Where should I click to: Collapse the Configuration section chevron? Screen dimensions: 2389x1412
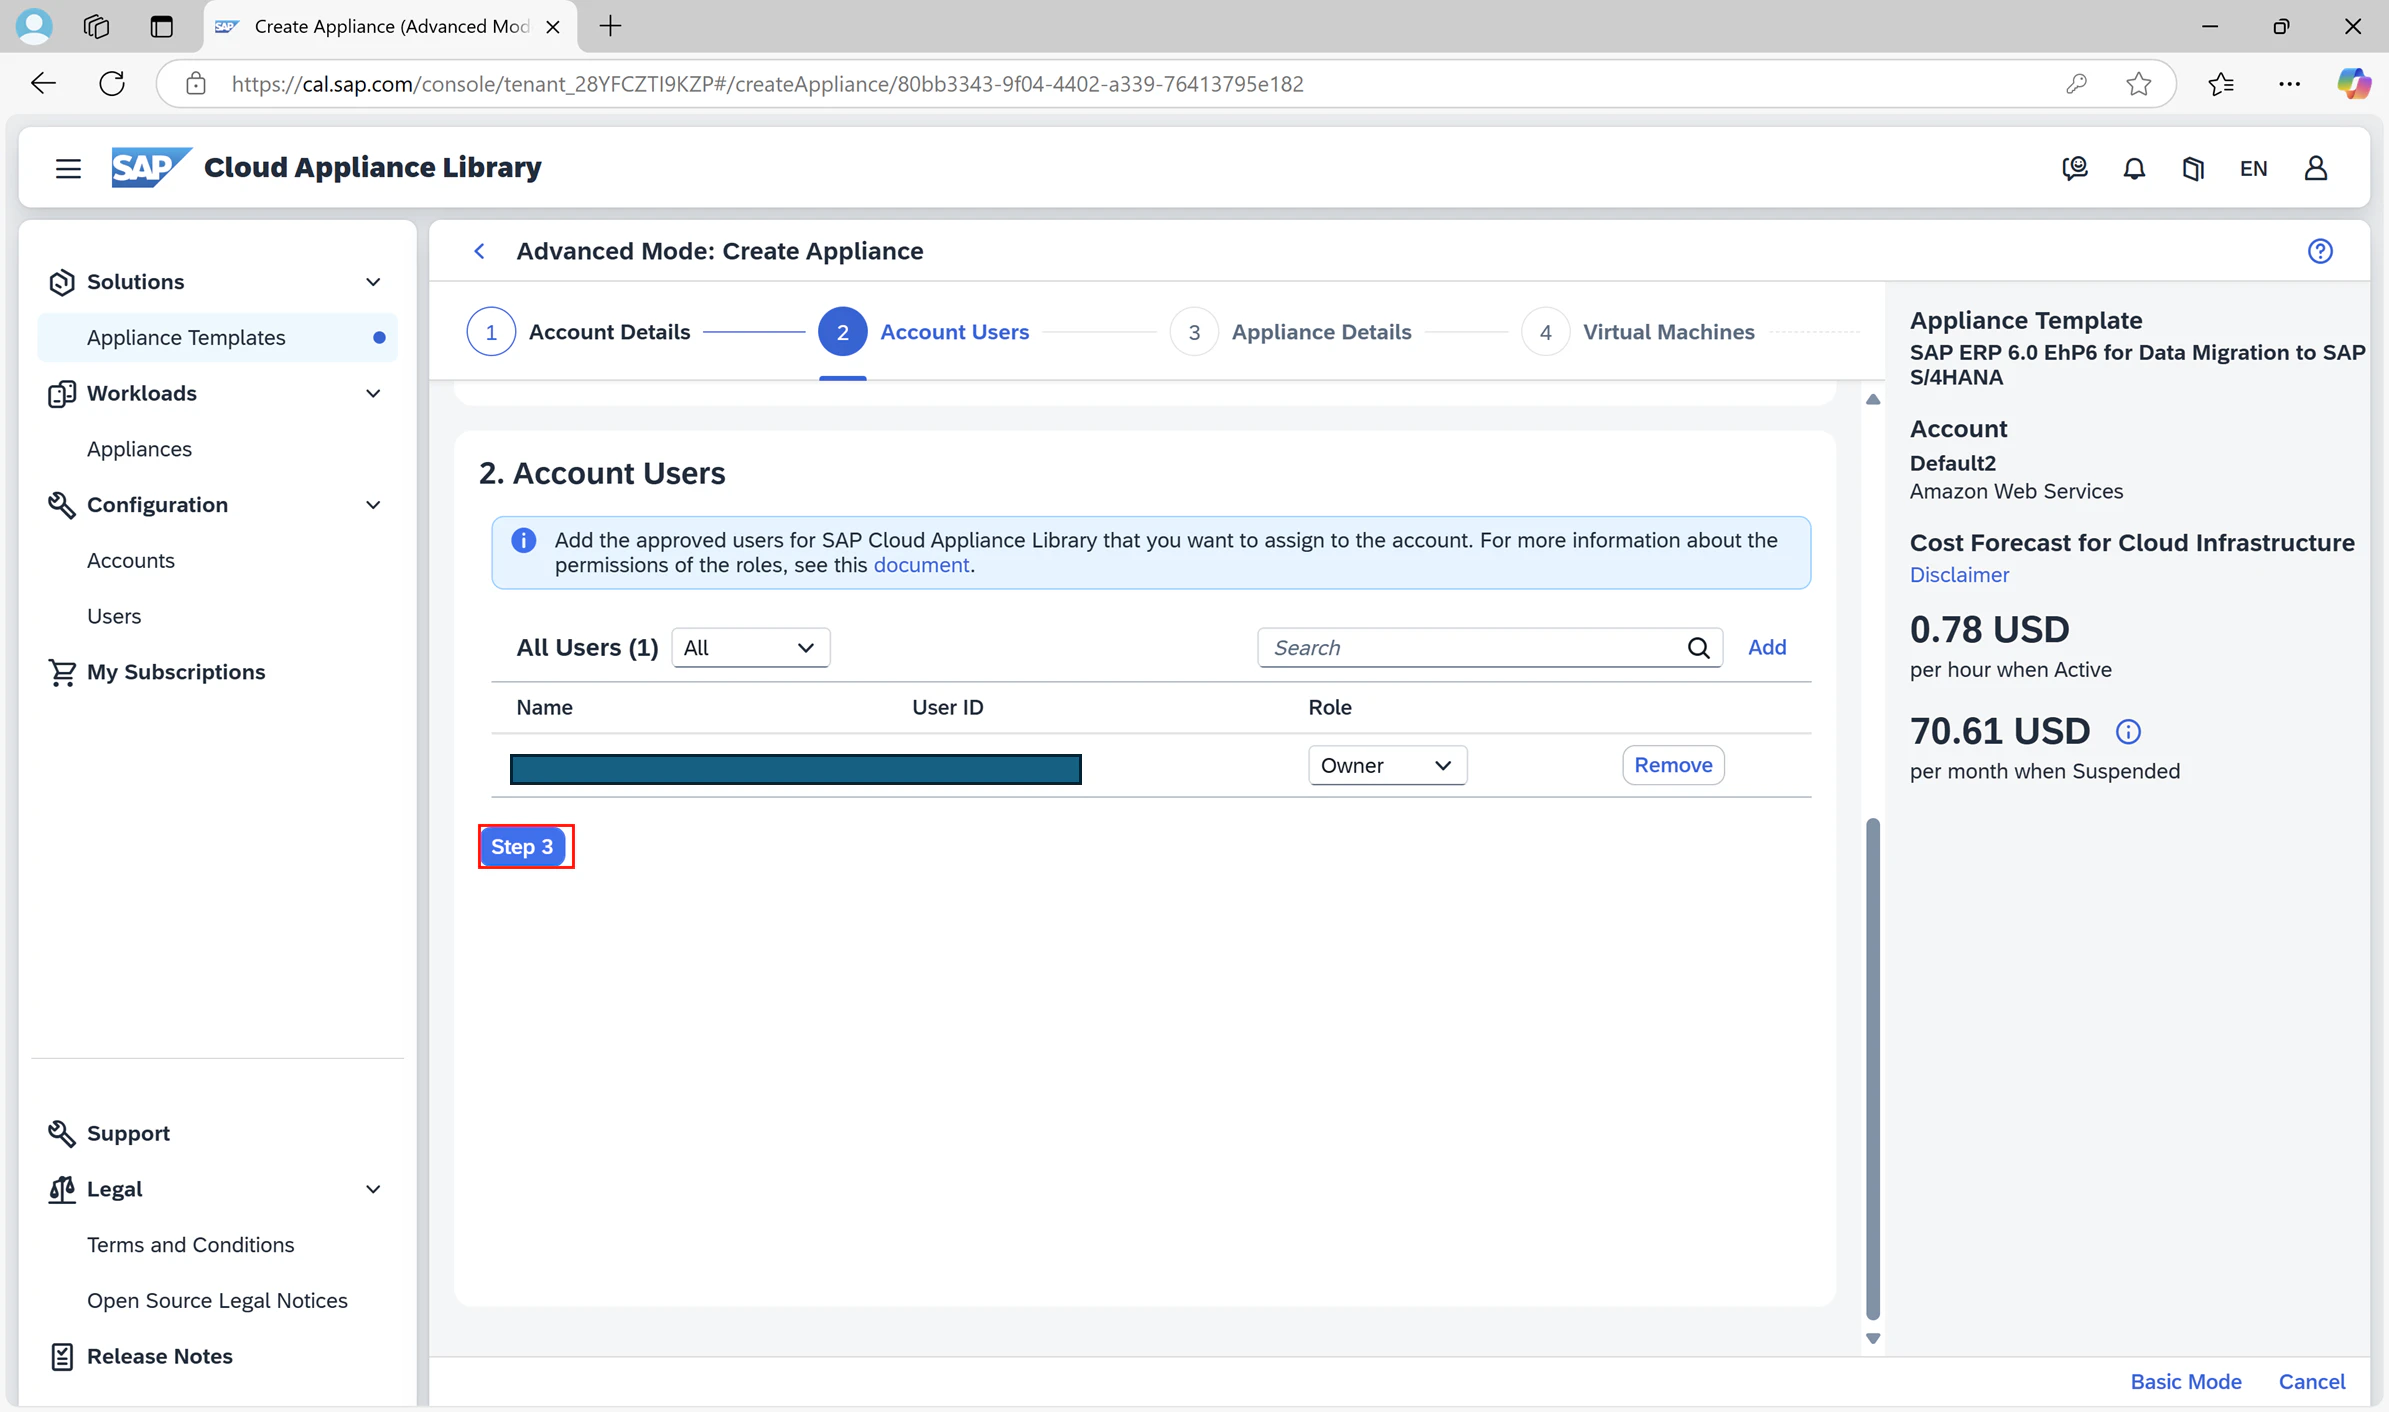click(373, 505)
